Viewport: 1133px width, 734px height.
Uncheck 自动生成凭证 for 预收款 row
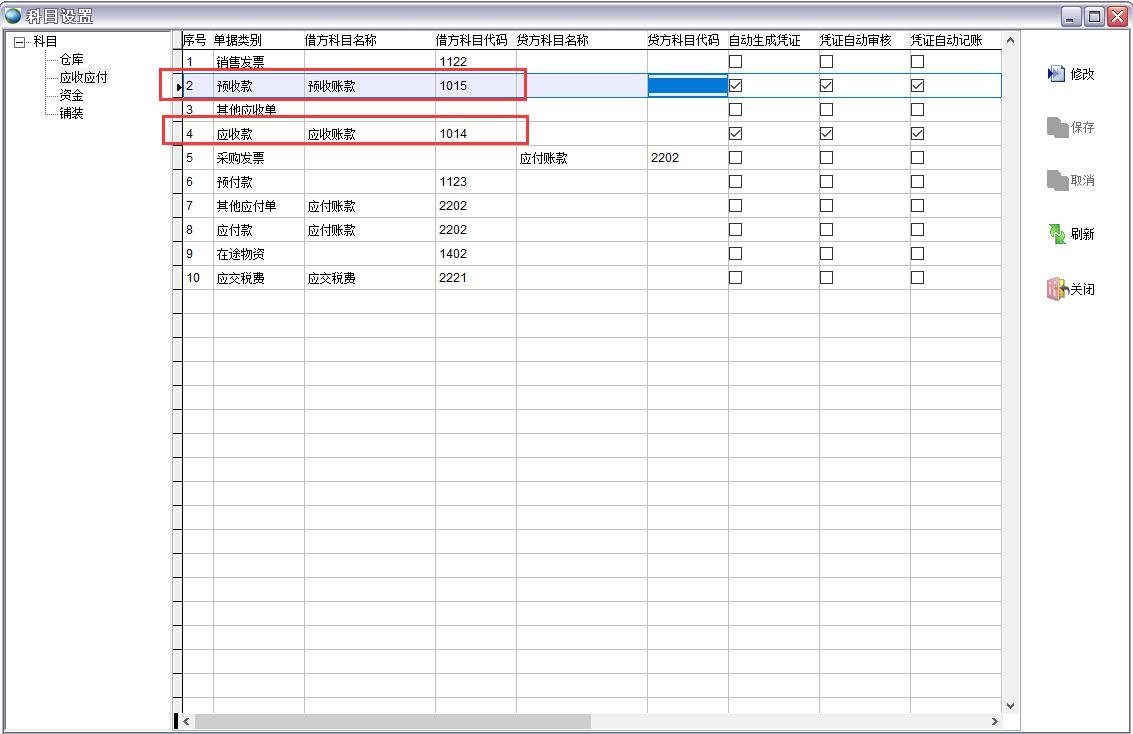coord(735,86)
